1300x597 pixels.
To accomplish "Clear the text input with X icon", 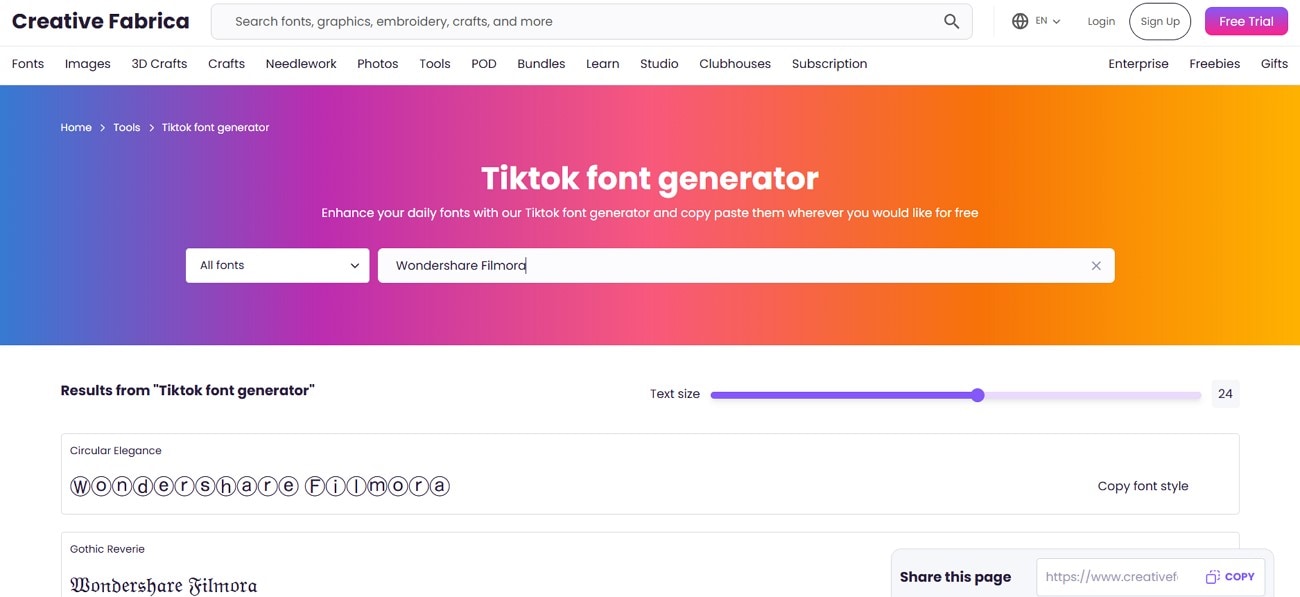I will coord(1096,266).
